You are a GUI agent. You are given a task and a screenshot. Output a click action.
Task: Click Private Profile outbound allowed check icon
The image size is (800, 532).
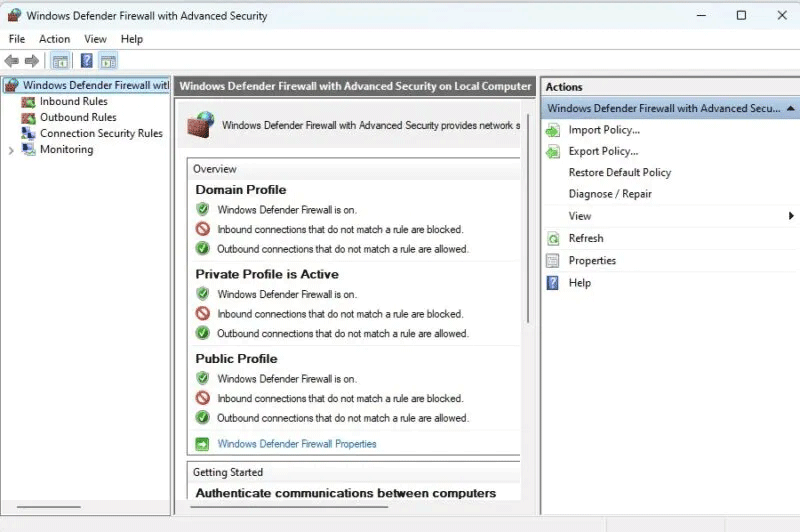pyautogui.click(x=203, y=333)
